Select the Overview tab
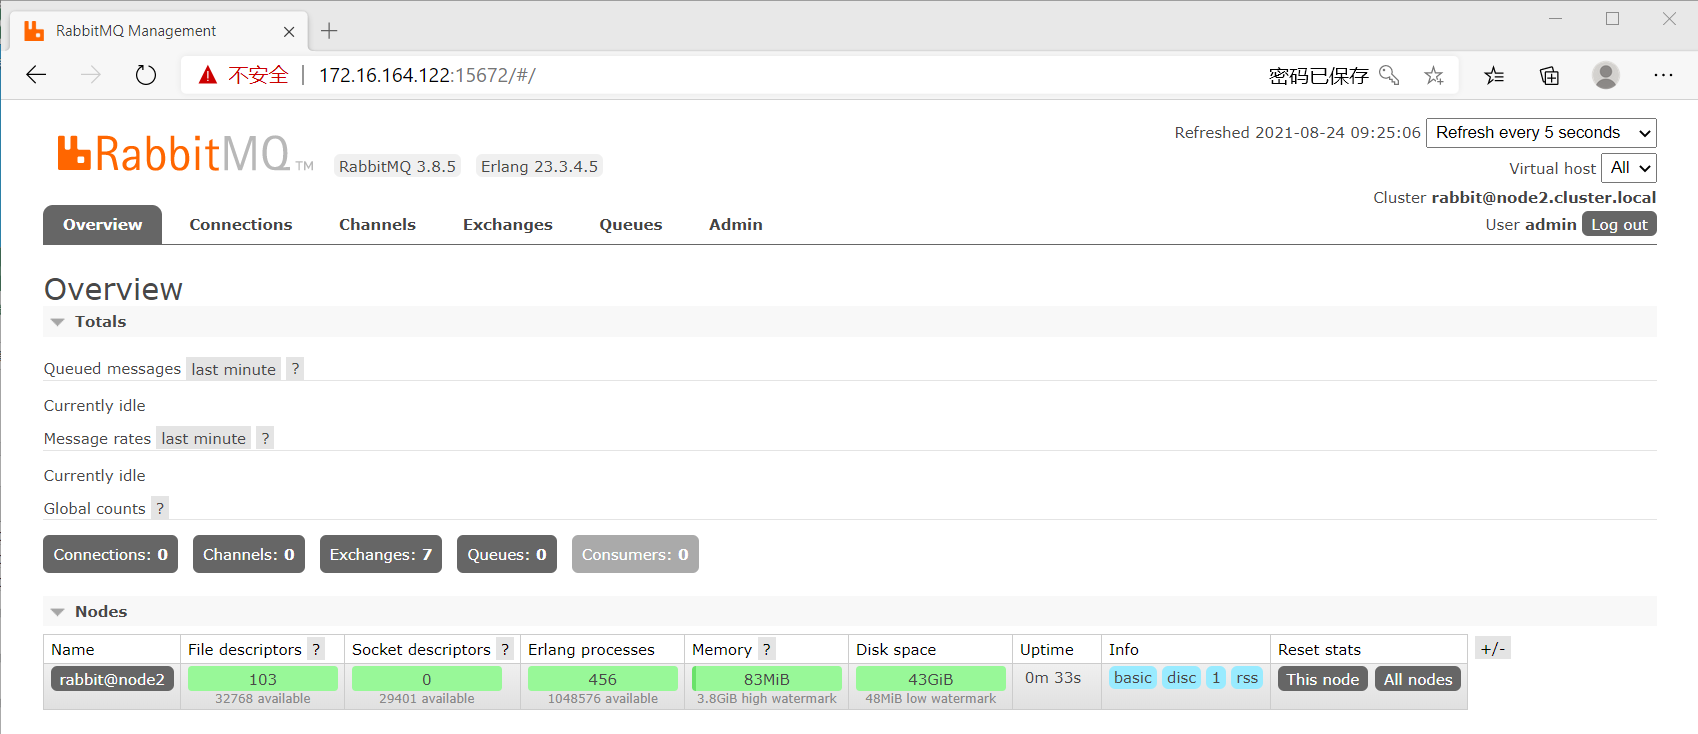Screen dimensions: 1698x734 [102, 225]
